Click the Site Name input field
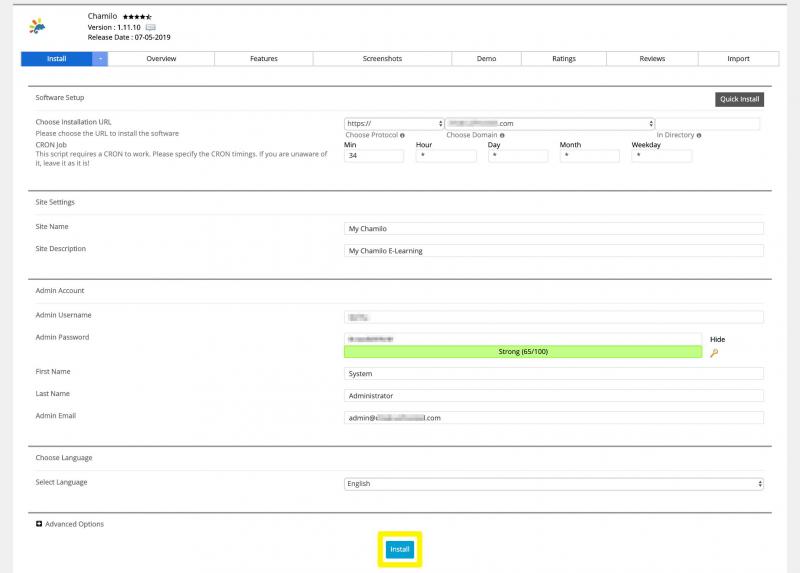 point(553,229)
